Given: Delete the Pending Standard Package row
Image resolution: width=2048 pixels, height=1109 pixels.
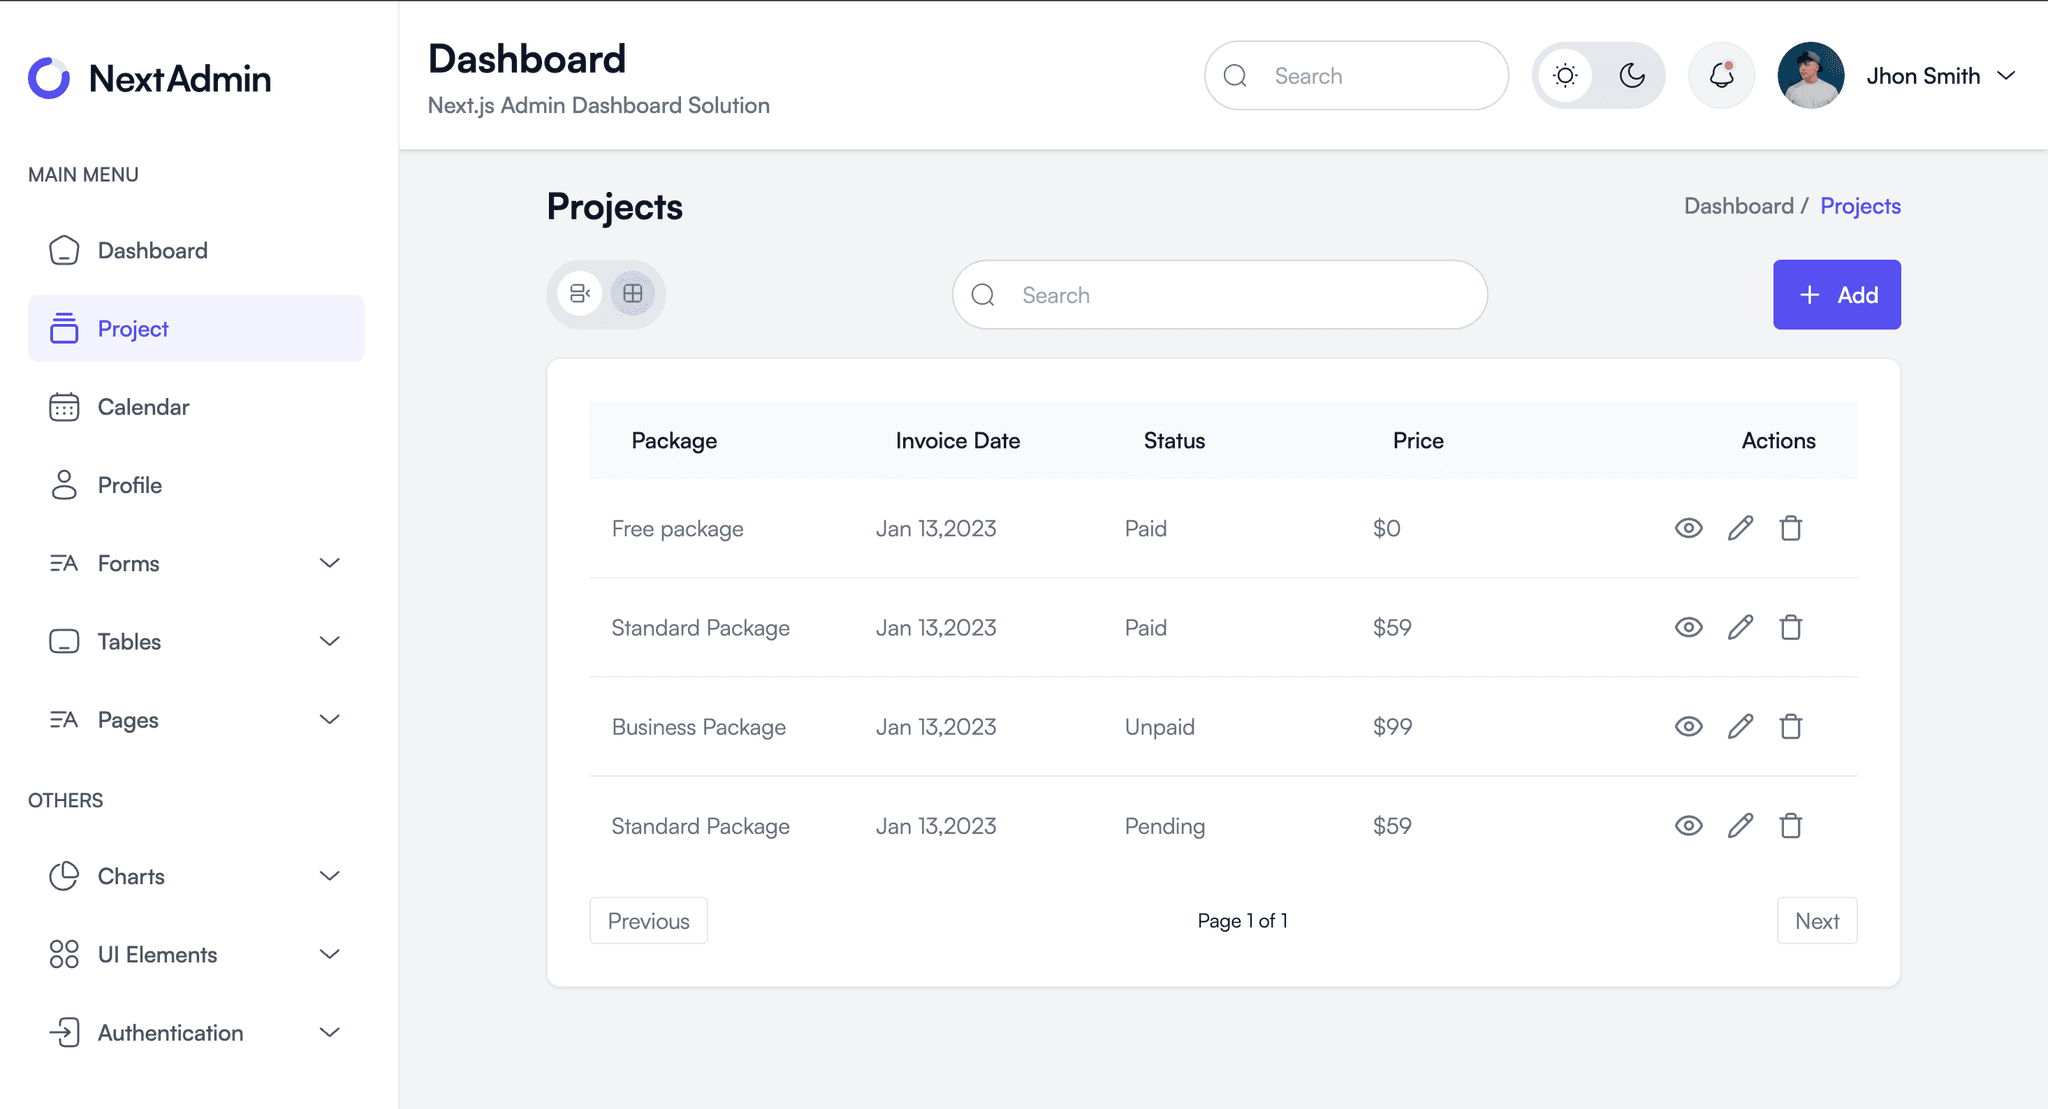Looking at the screenshot, I should pos(1790,825).
